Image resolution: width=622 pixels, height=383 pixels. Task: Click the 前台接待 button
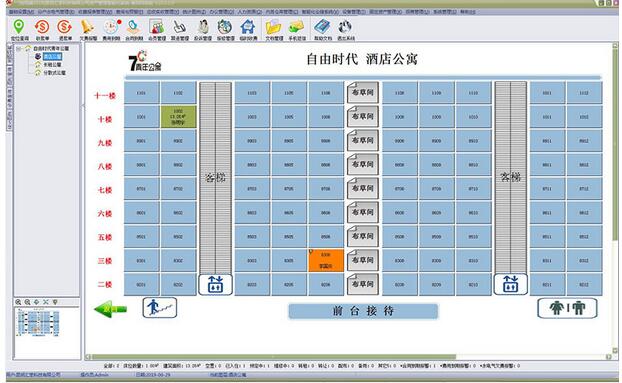pos(363,311)
